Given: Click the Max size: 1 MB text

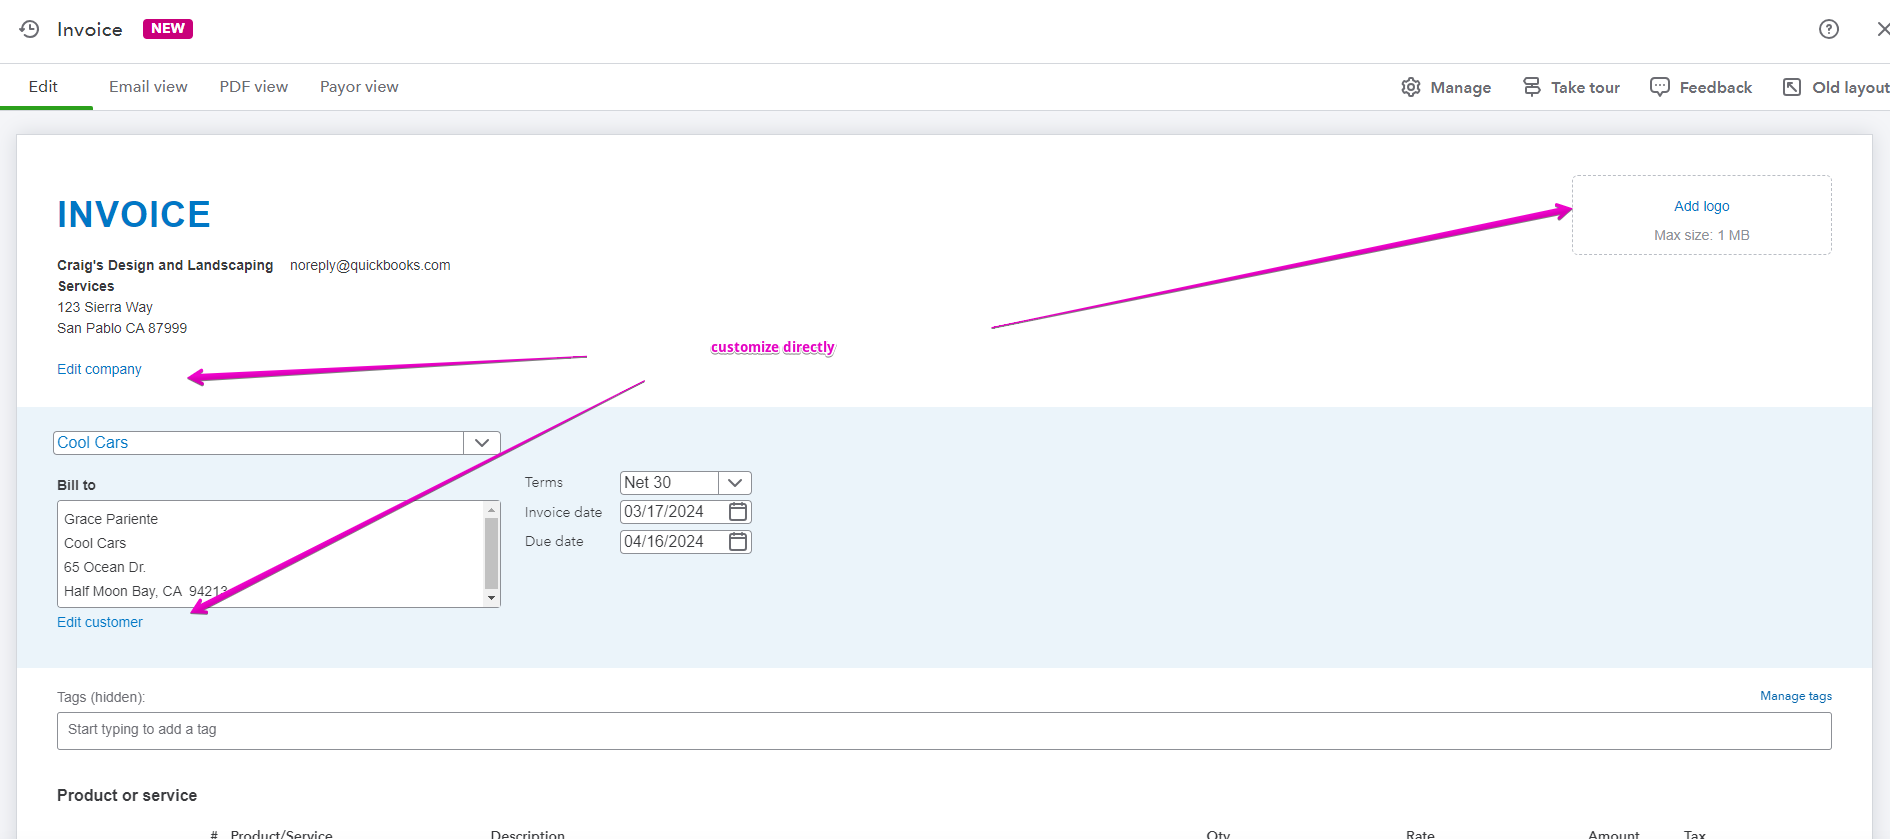Looking at the screenshot, I should [1702, 235].
